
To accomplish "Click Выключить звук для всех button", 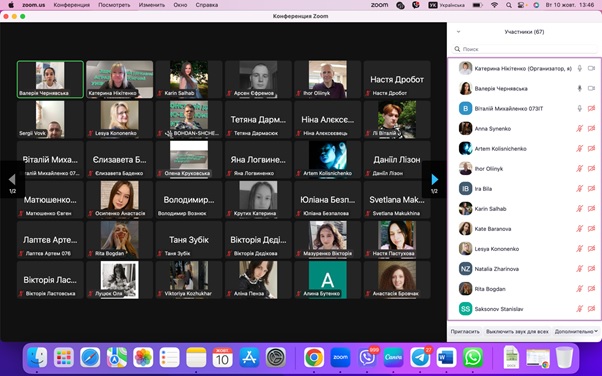I will tap(517, 331).
